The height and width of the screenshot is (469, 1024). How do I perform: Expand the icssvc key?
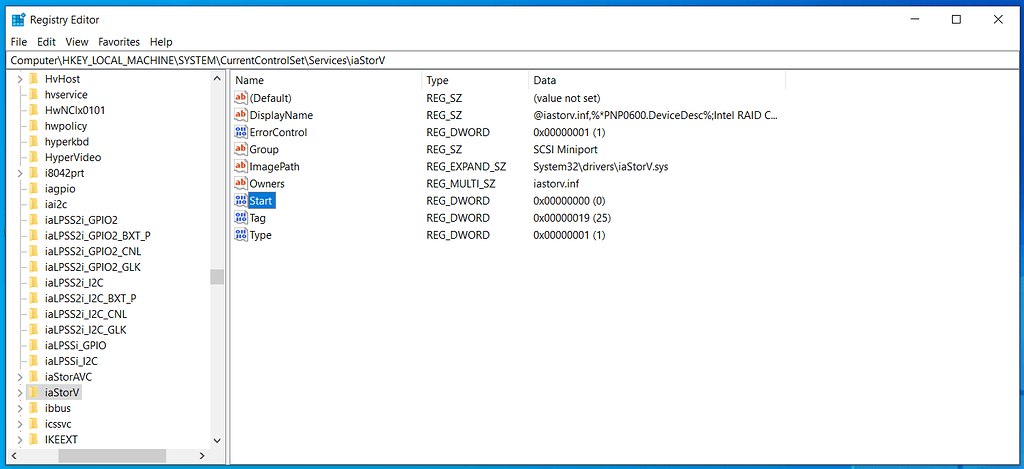pos(20,424)
